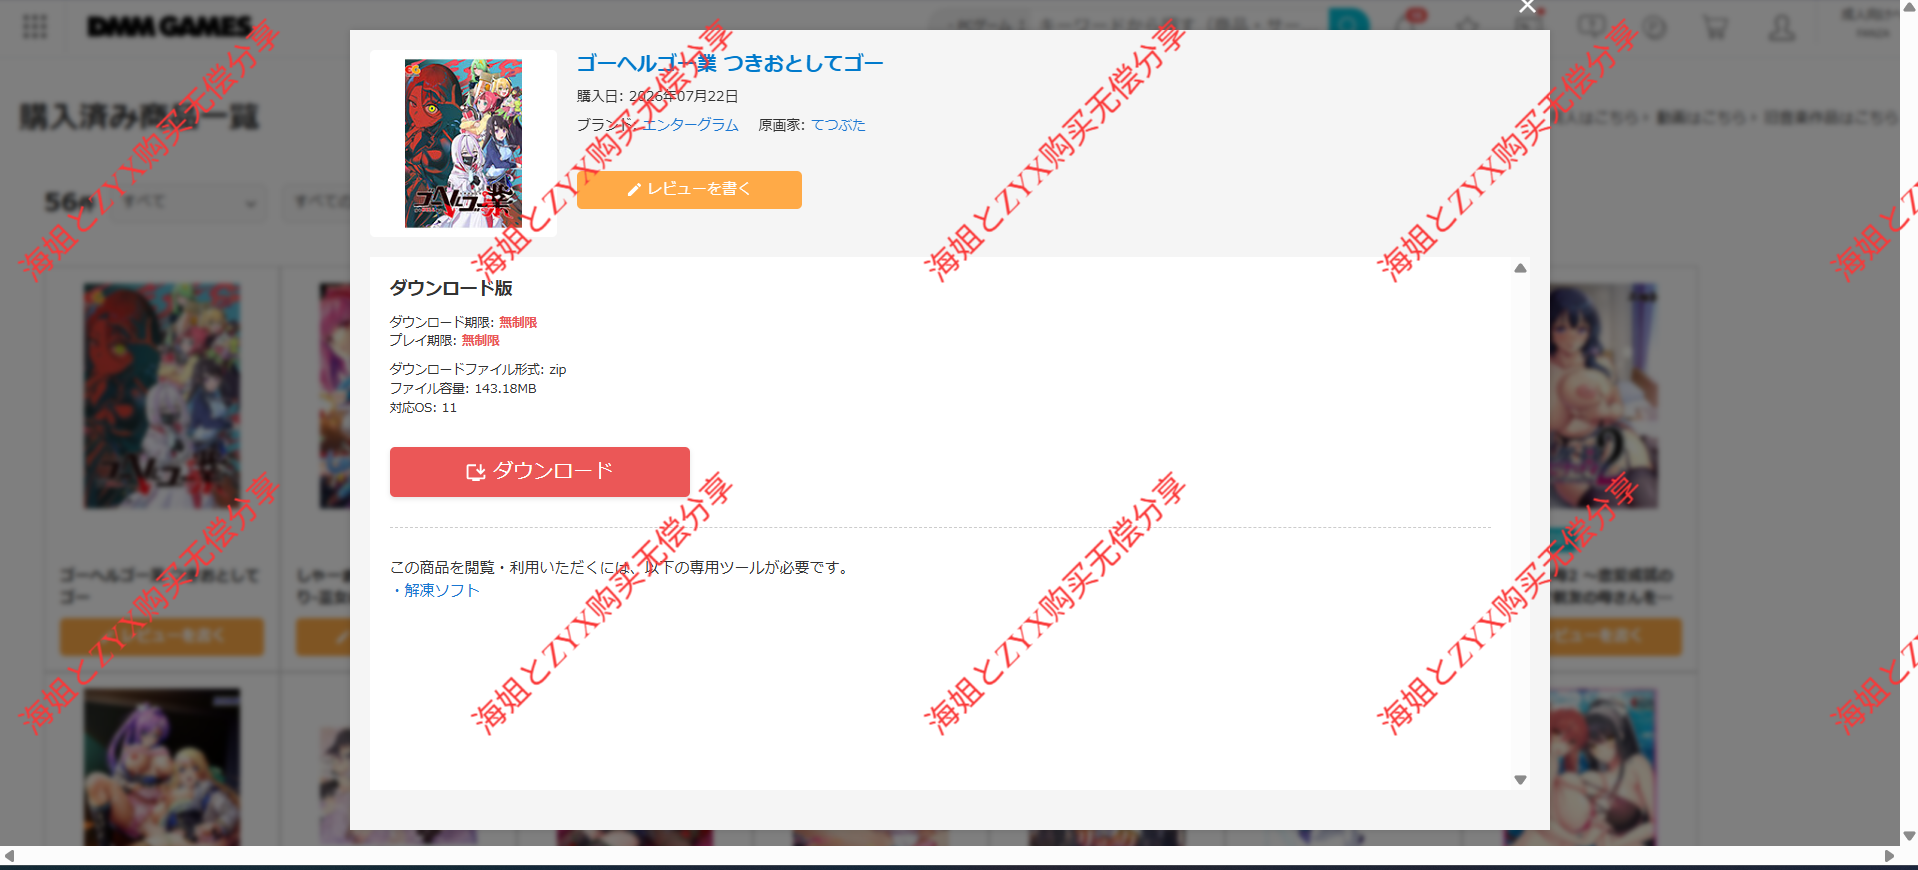
Task: Click the orange レビューを書く button in the dialog
Action: tap(689, 190)
